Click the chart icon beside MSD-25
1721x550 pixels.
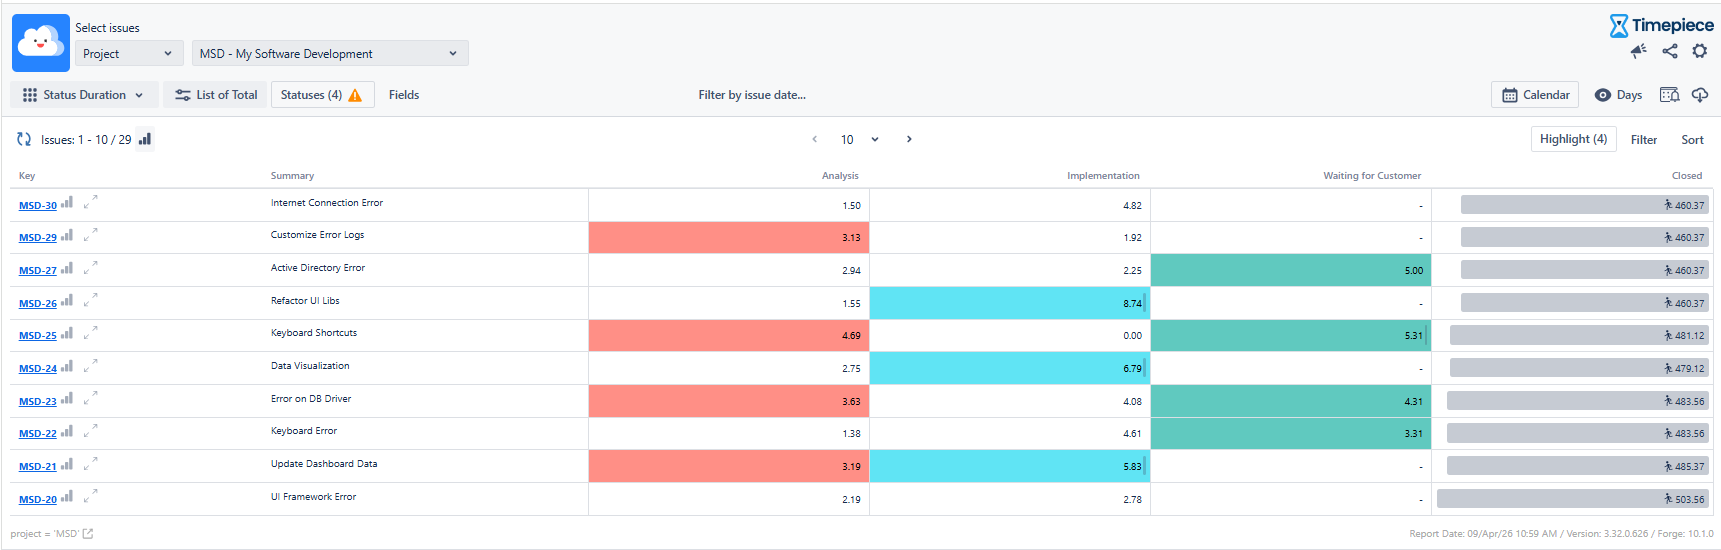click(x=67, y=334)
